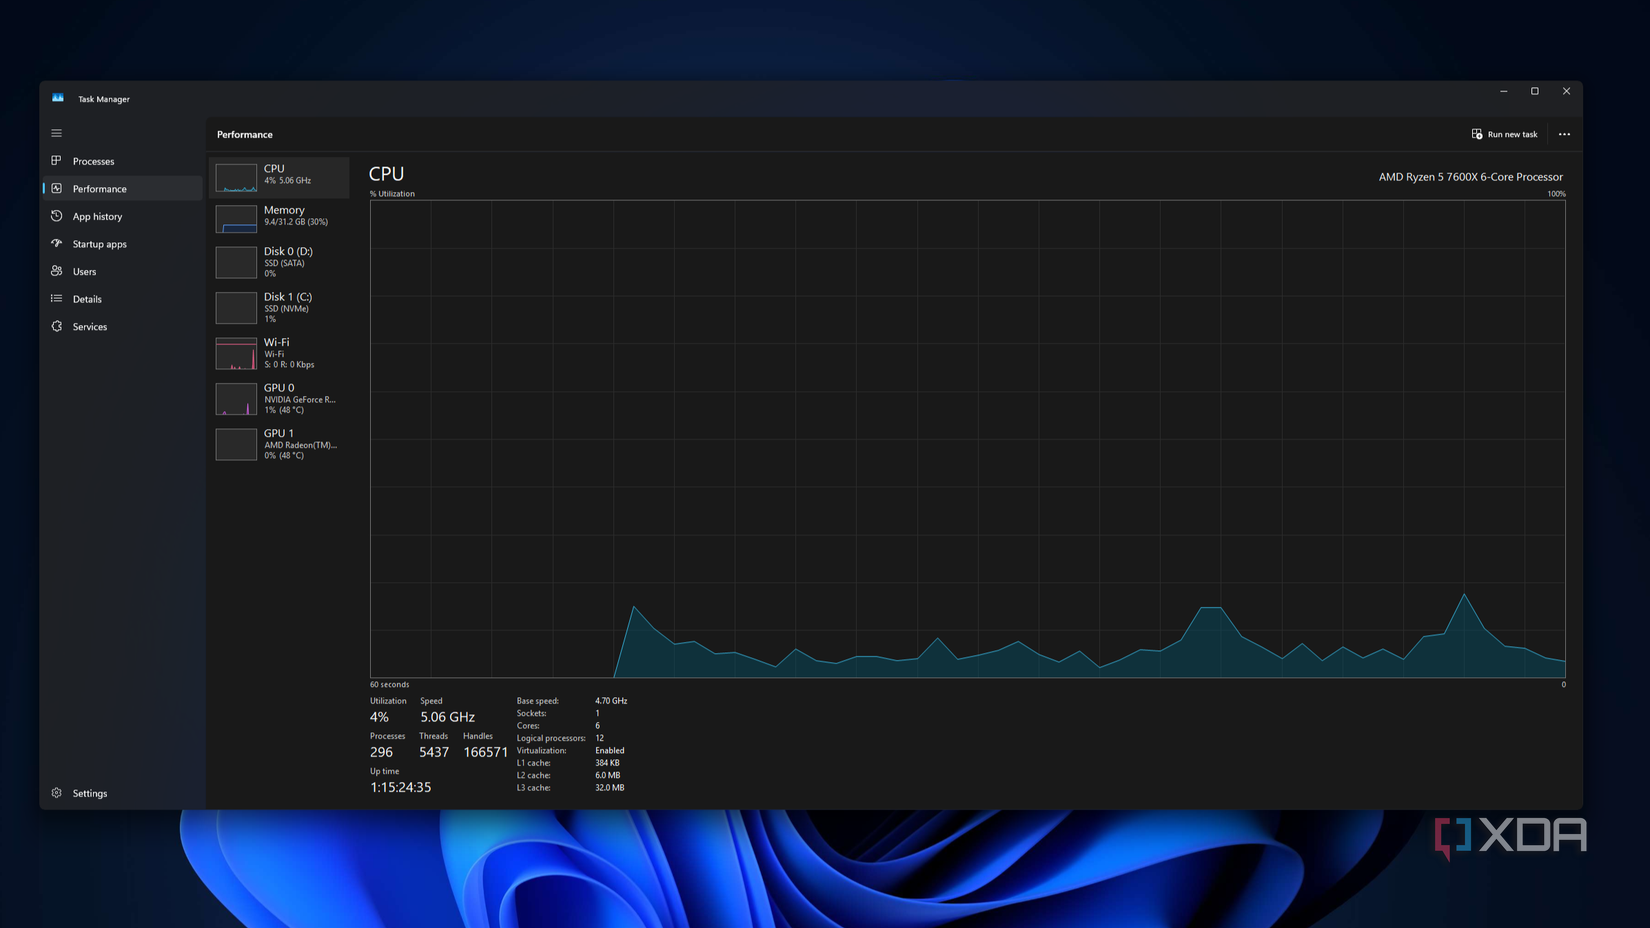Open the three-dot more options menu

pyautogui.click(x=1564, y=134)
